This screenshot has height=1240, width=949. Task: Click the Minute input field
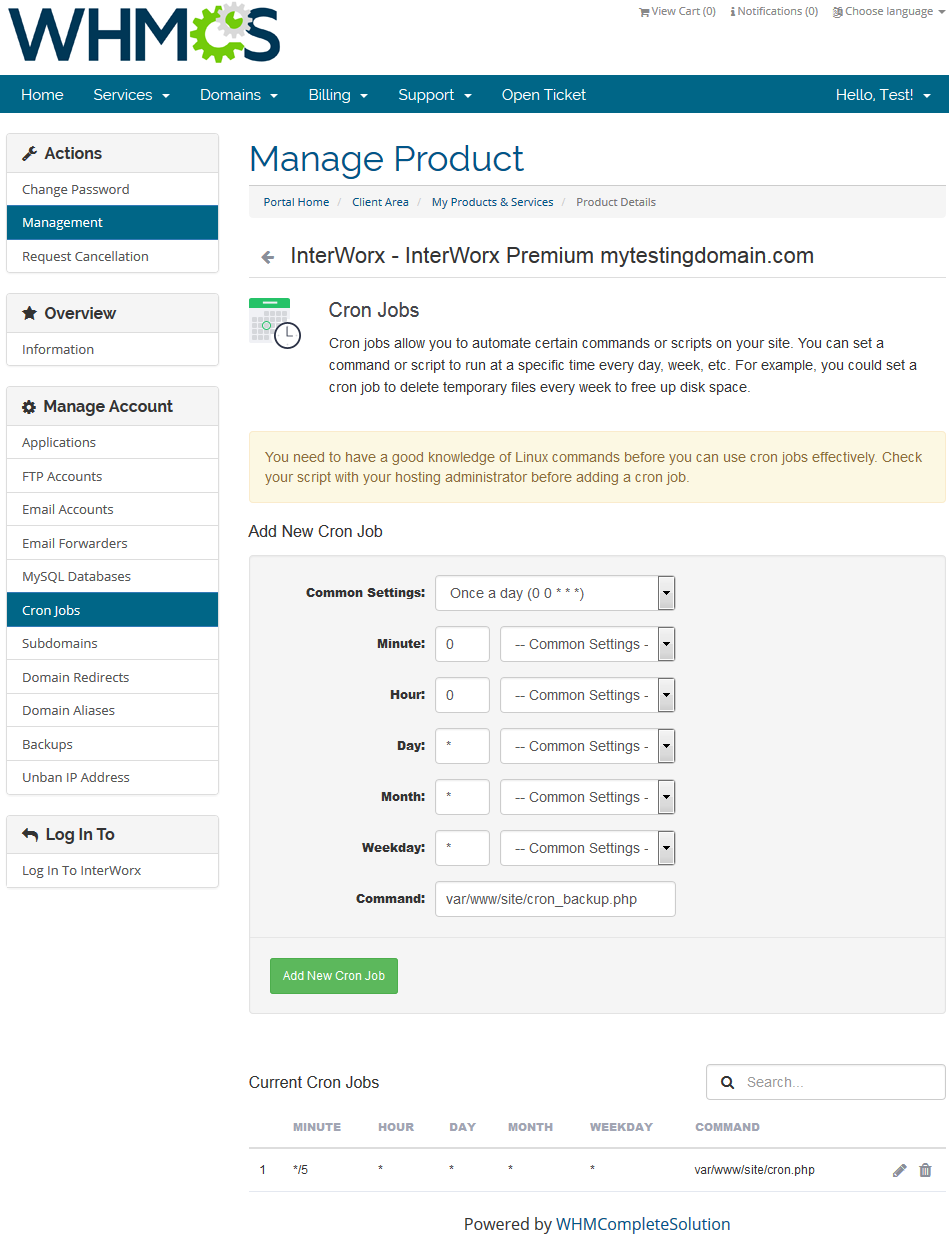462,644
